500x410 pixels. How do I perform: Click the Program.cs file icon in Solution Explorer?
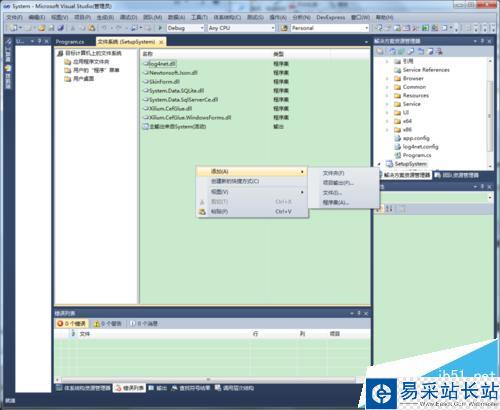[397, 155]
